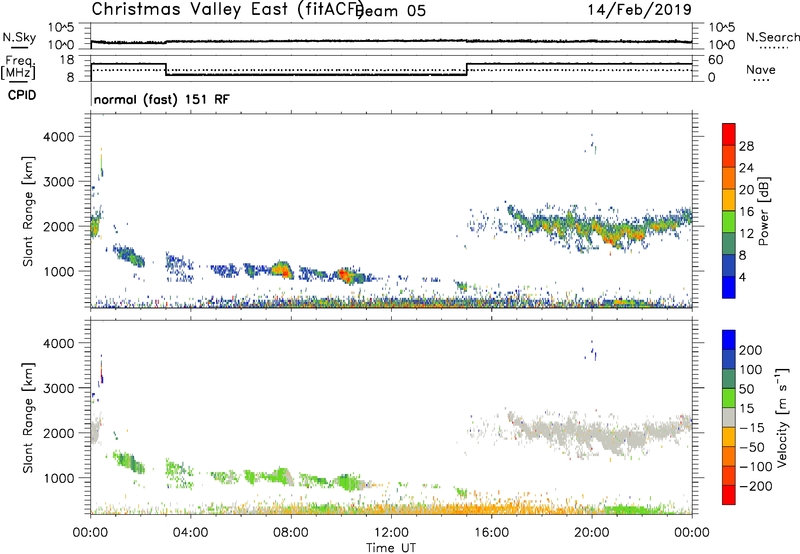Click the '1000' tick in velocity panel
The image size is (800, 554).
58,478
